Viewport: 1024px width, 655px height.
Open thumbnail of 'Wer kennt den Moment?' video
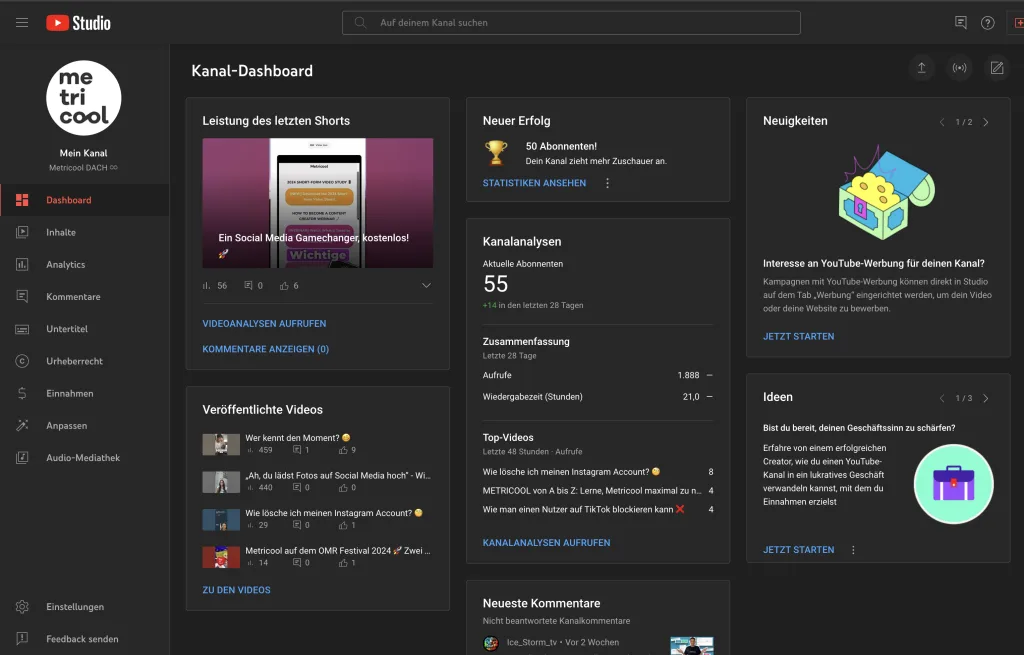coord(221,444)
